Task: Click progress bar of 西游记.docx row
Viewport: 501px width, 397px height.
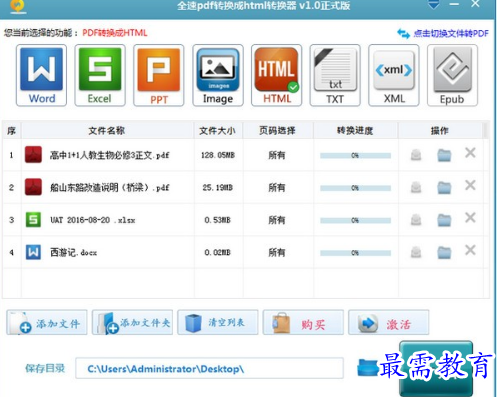Action: (x=355, y=253)
